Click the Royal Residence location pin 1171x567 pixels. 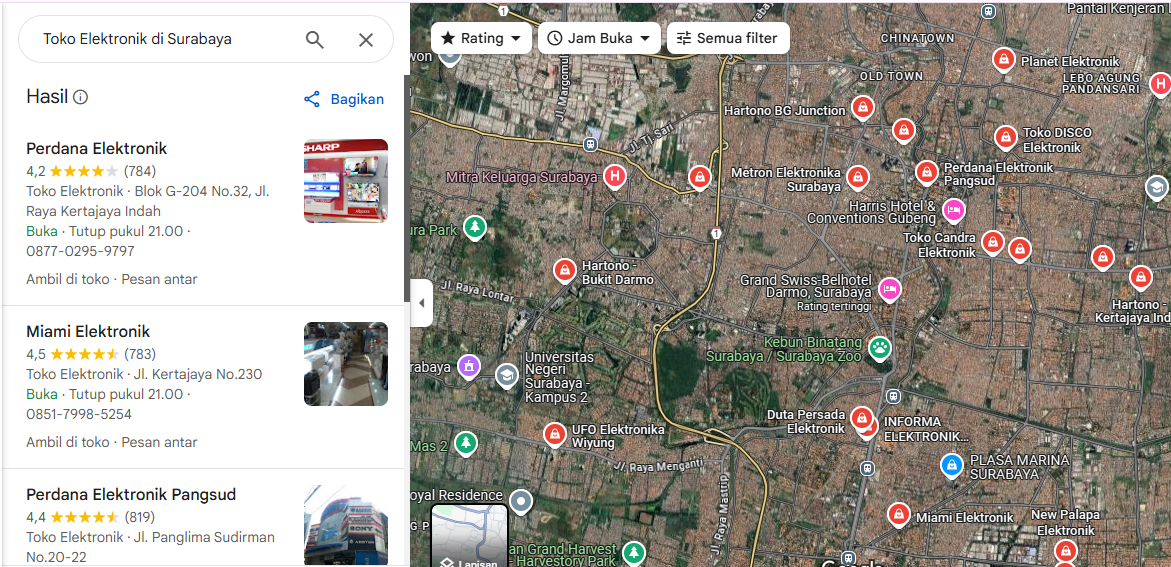[x=521, y=501]
